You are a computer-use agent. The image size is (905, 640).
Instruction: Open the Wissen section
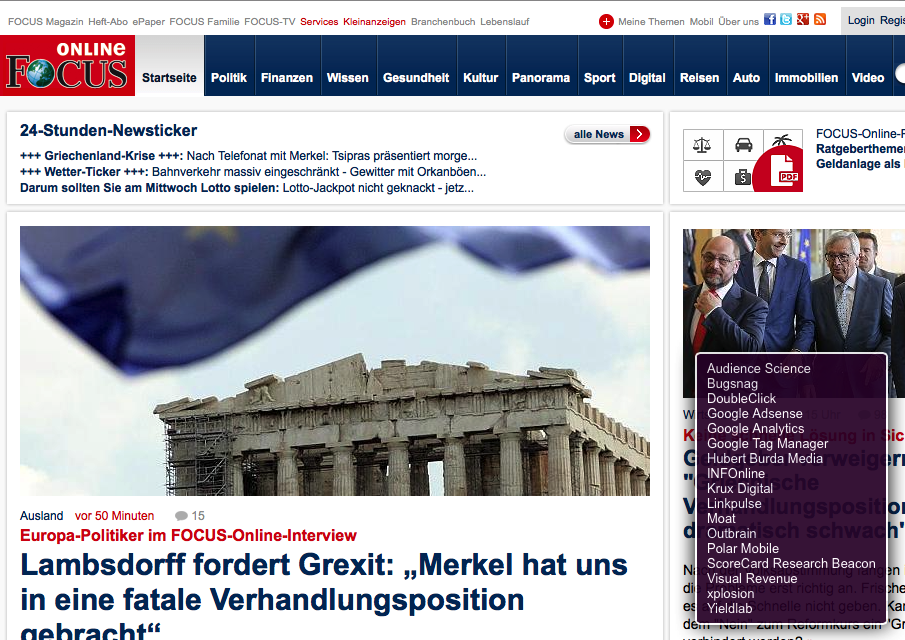pos(347,78)
